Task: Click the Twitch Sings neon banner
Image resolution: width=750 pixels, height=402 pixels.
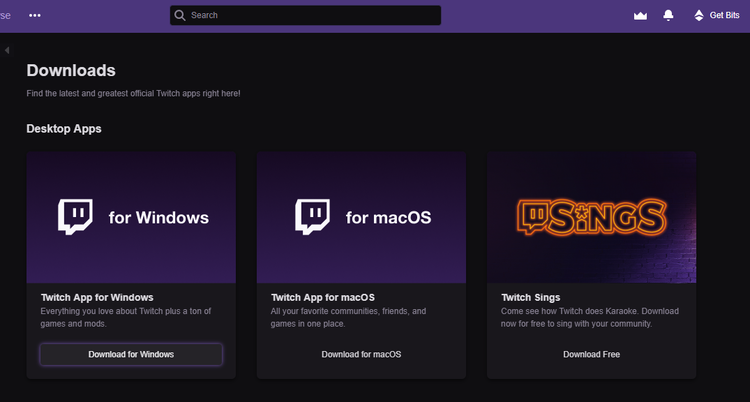Action: [591, 217]
